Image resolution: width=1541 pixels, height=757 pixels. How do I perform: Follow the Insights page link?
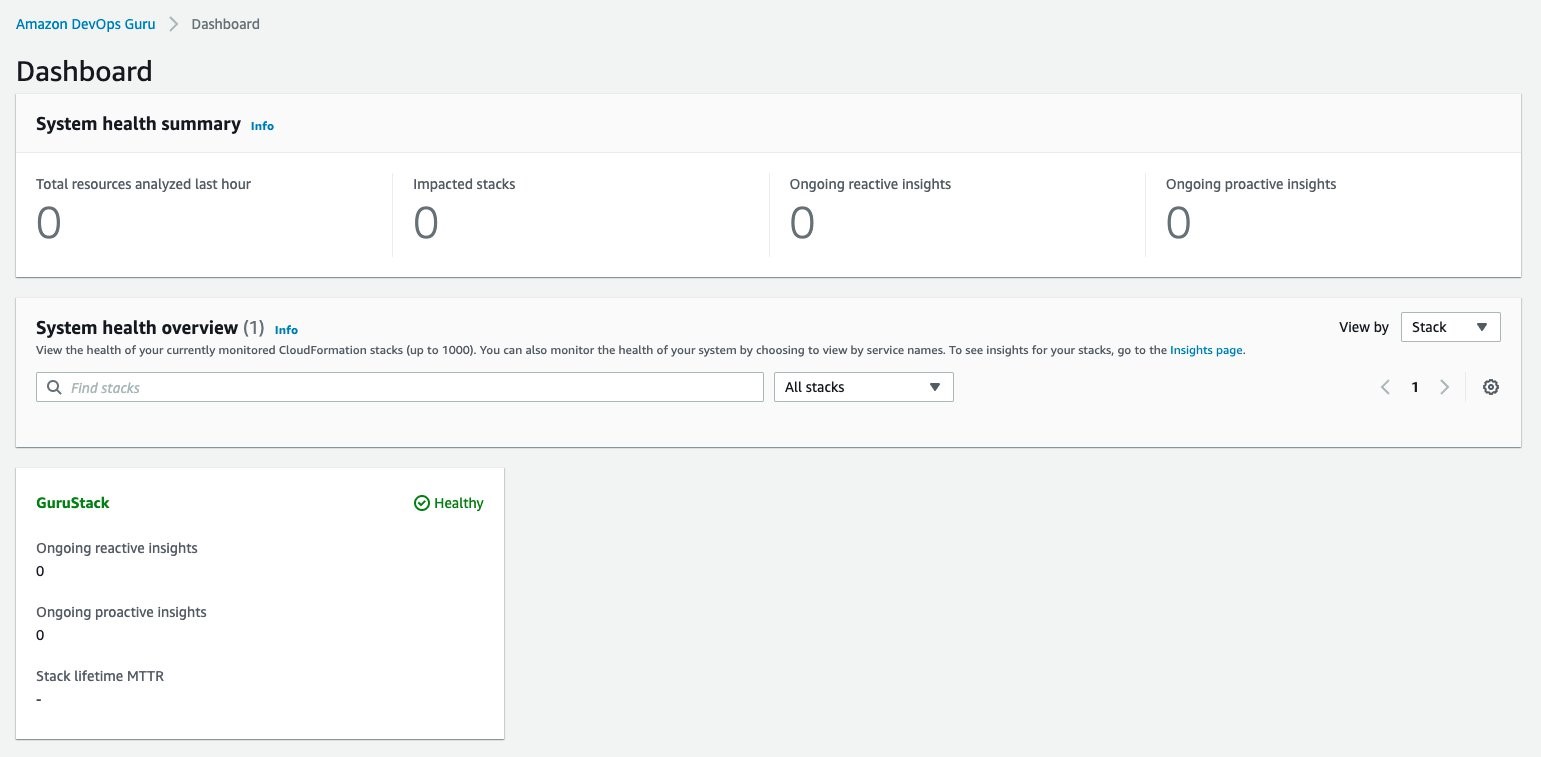1206,351
